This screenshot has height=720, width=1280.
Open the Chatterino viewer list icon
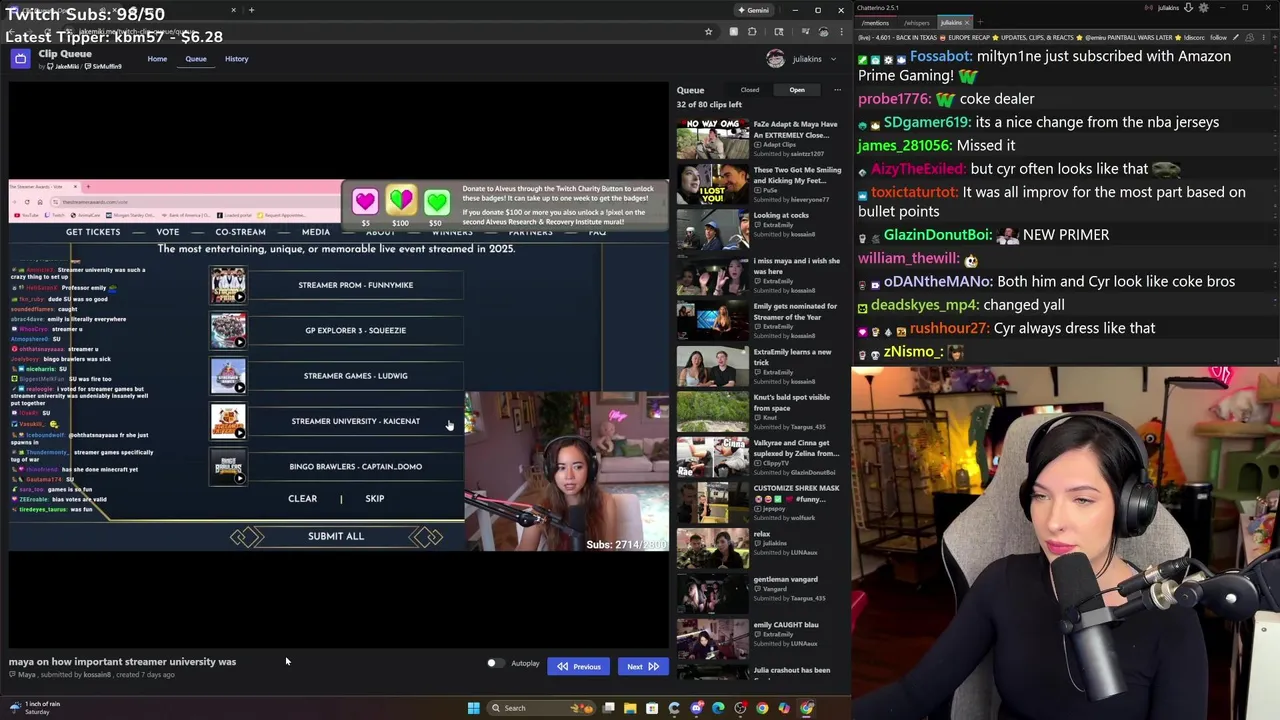pos(1250,37)
